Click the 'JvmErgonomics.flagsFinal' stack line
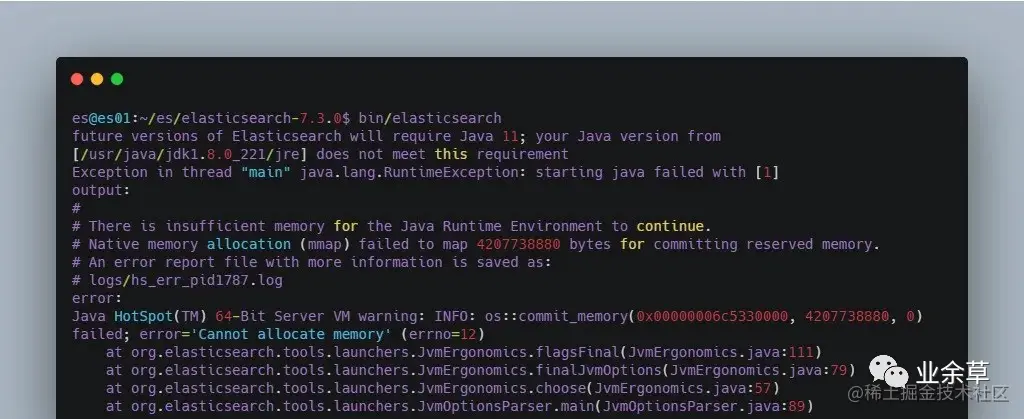Screen dimensions: 1024x419 tap(463, 352)
